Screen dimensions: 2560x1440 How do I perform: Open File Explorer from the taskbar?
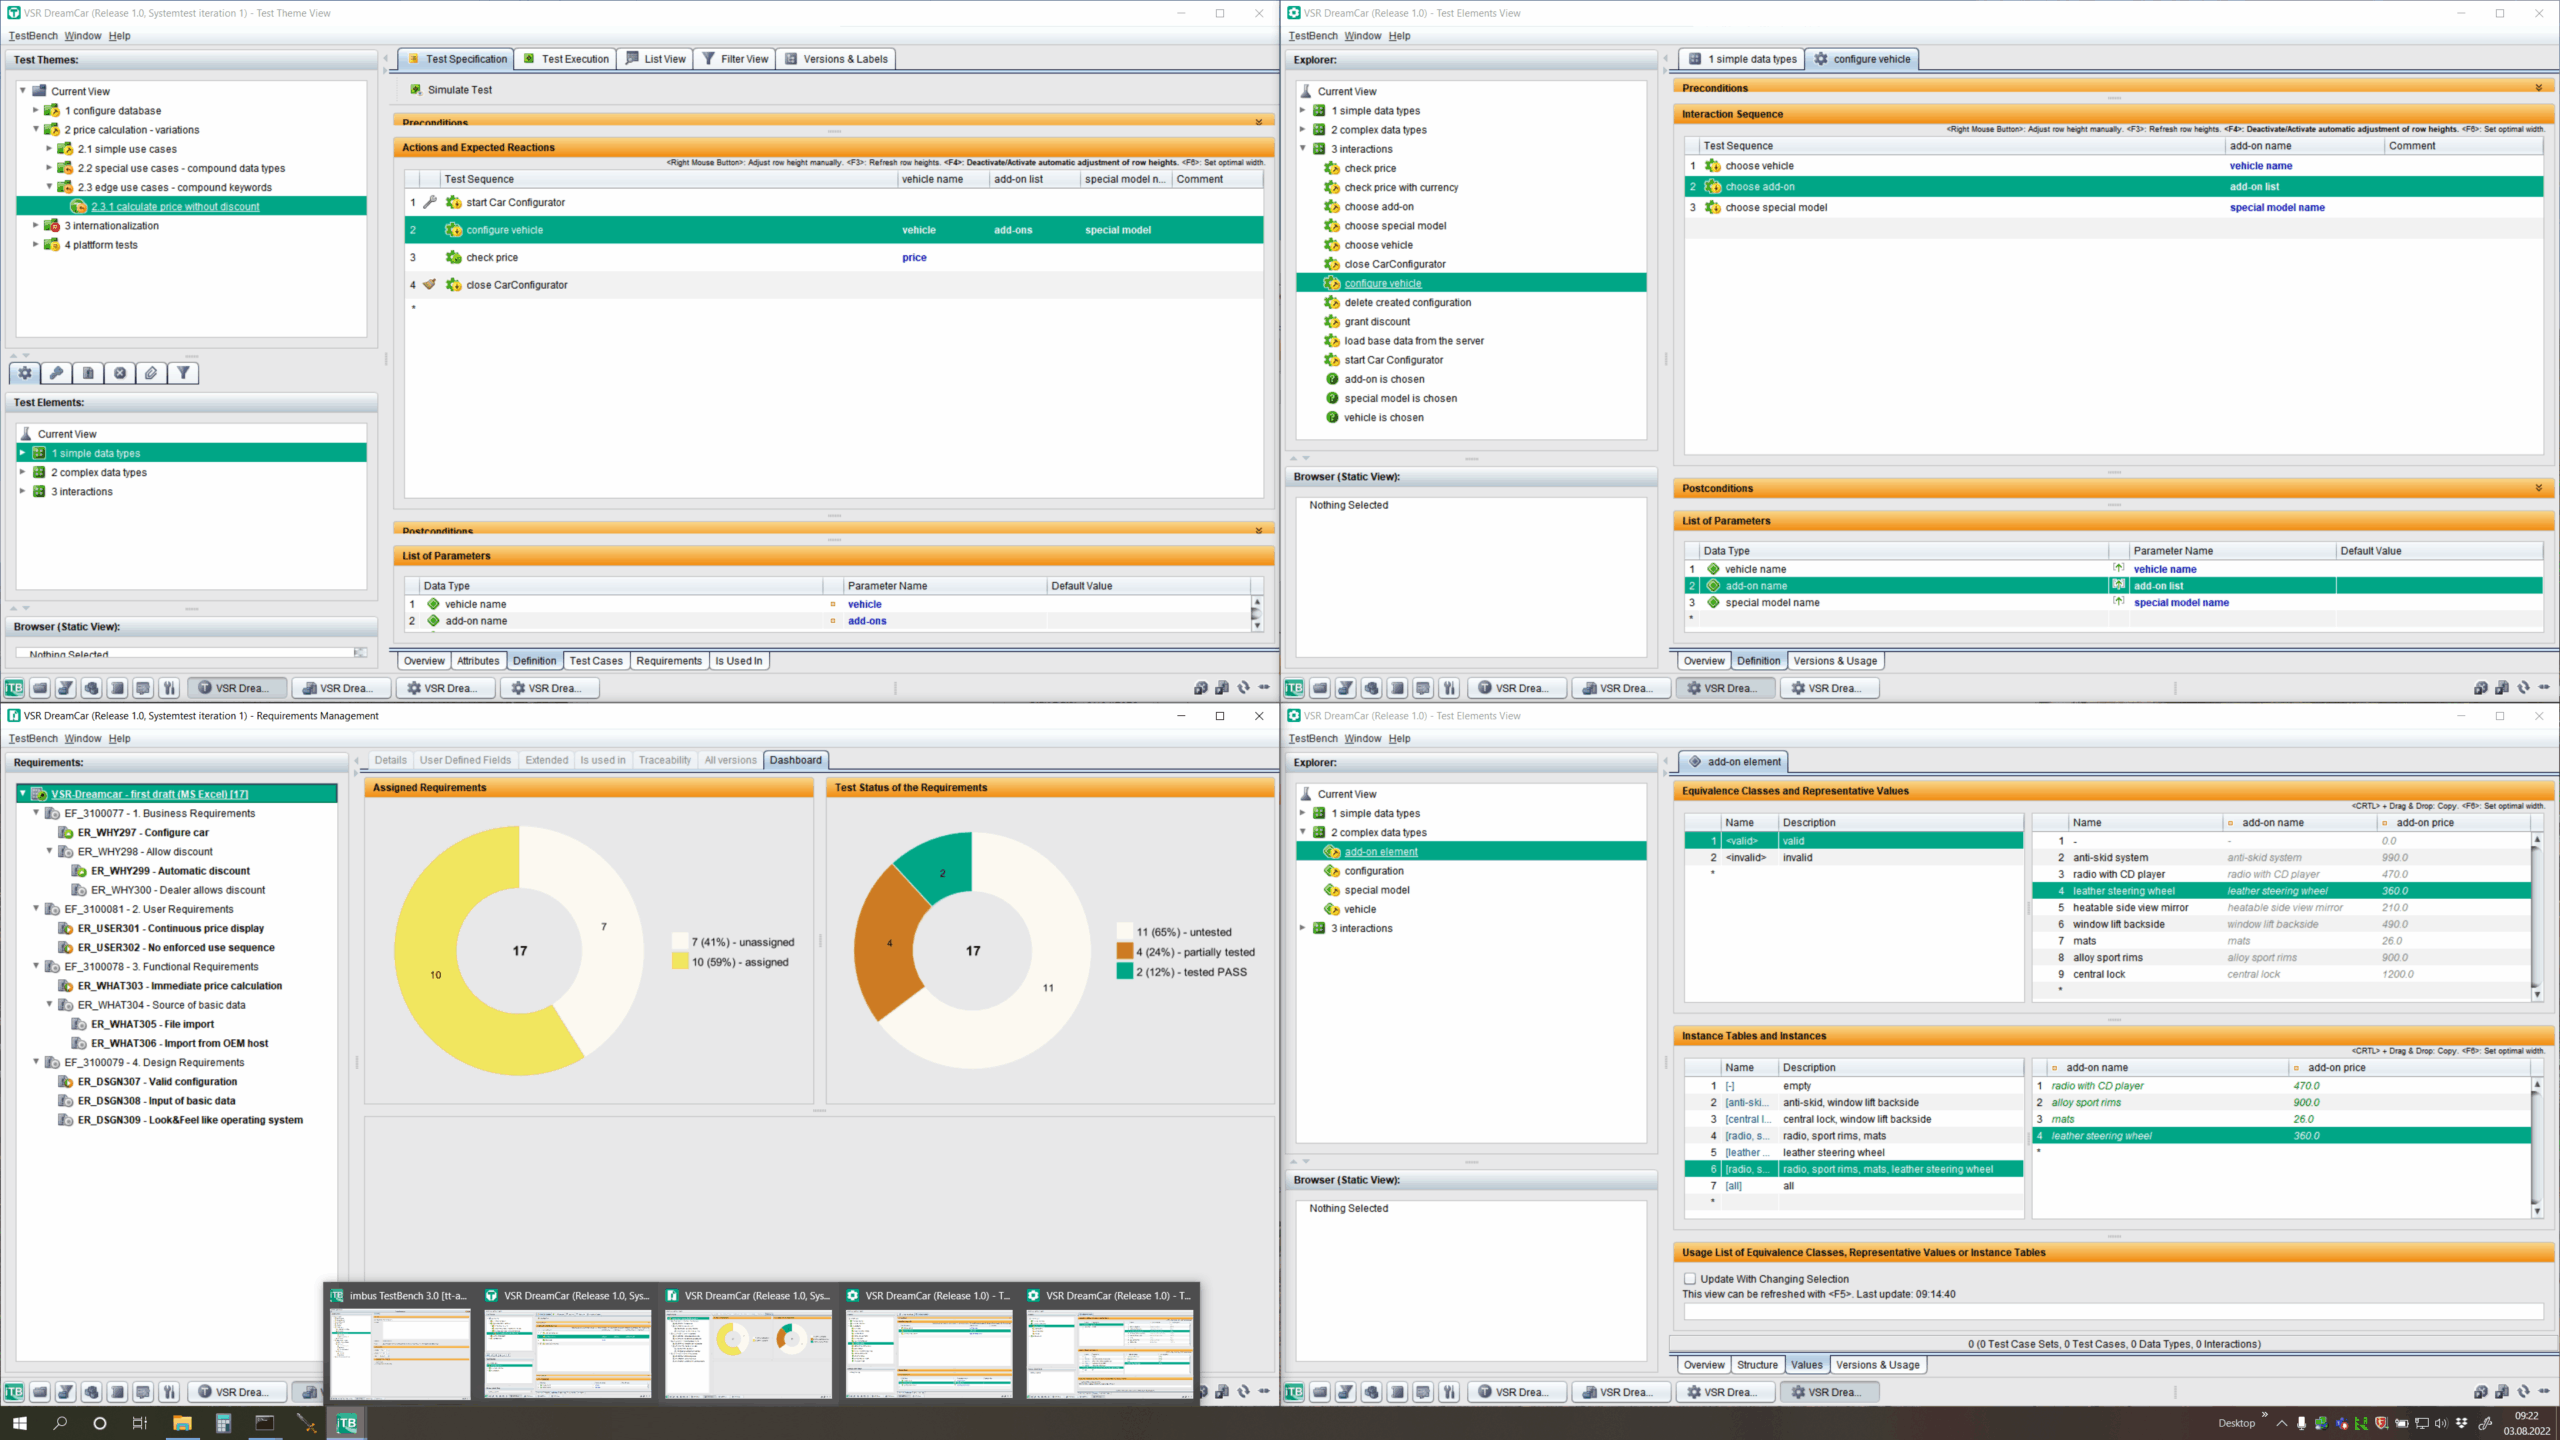pos(182,1423)
